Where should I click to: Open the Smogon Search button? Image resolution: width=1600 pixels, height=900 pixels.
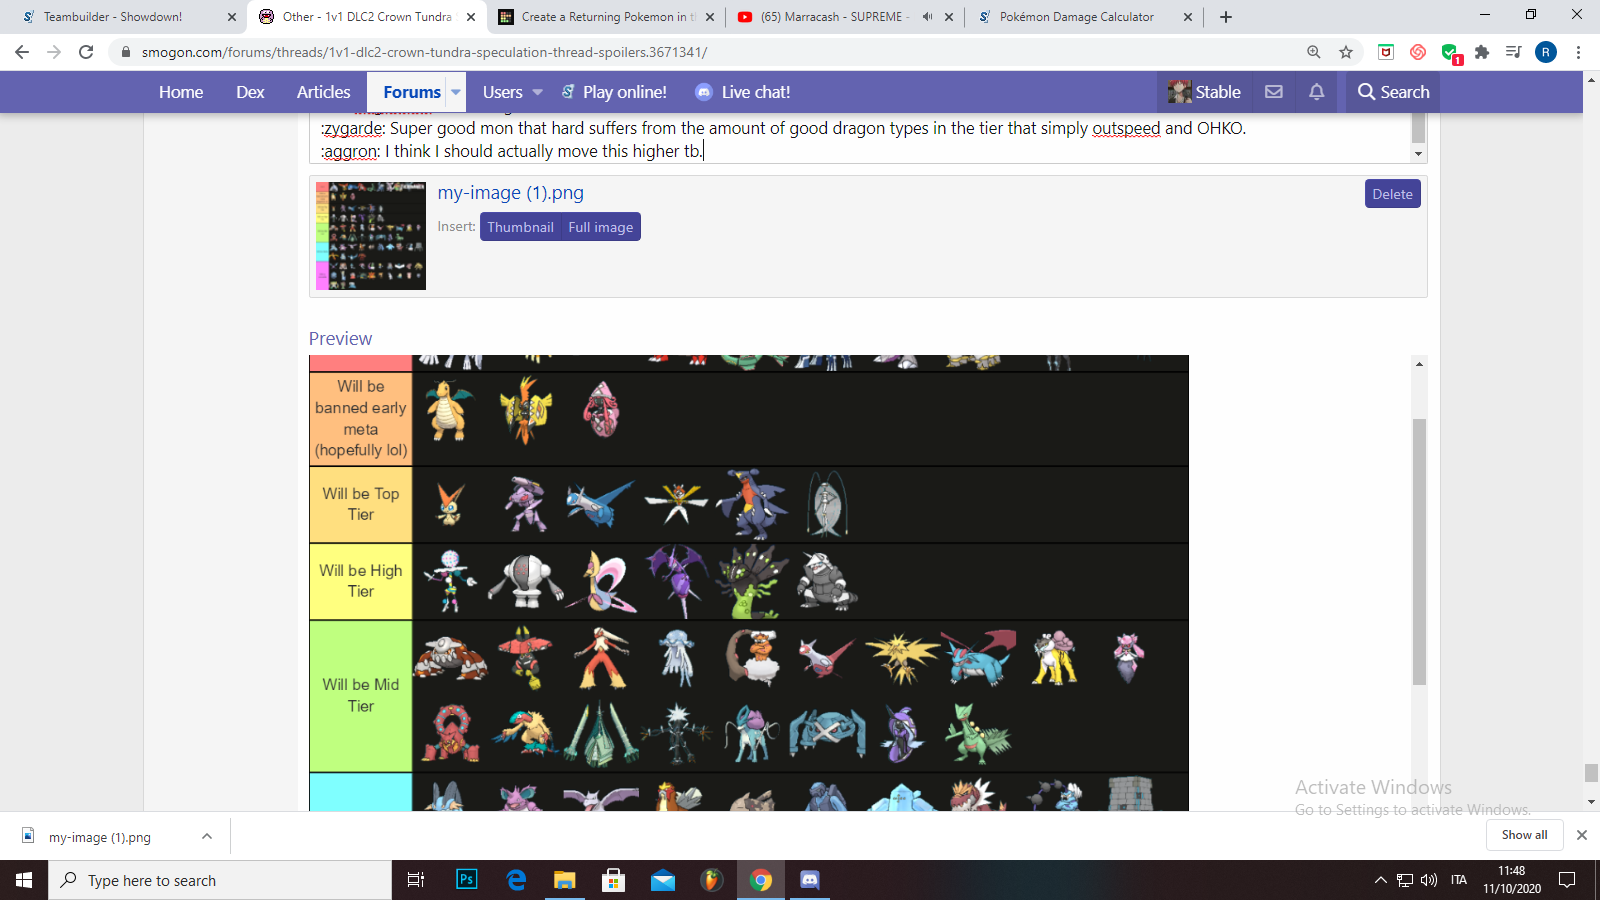(1393, 92)
